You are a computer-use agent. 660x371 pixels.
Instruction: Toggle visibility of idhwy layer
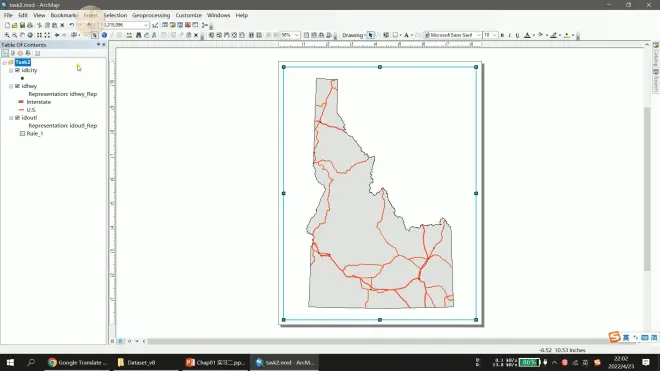pyautogui.click(x=17, y=86)
